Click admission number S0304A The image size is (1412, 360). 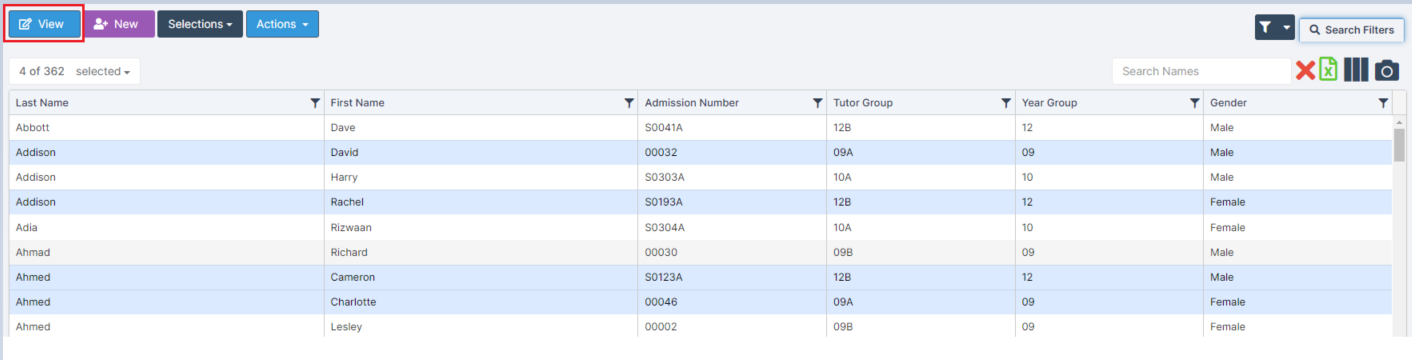point(664,227)
